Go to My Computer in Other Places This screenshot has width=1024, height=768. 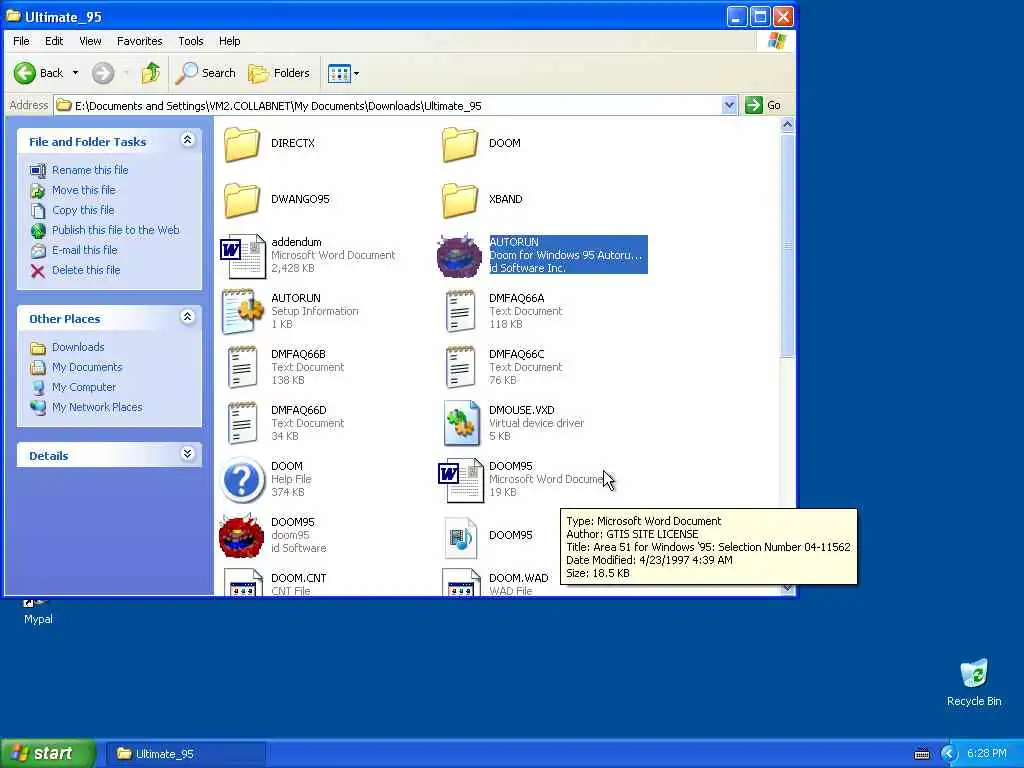tap(84, 387)
